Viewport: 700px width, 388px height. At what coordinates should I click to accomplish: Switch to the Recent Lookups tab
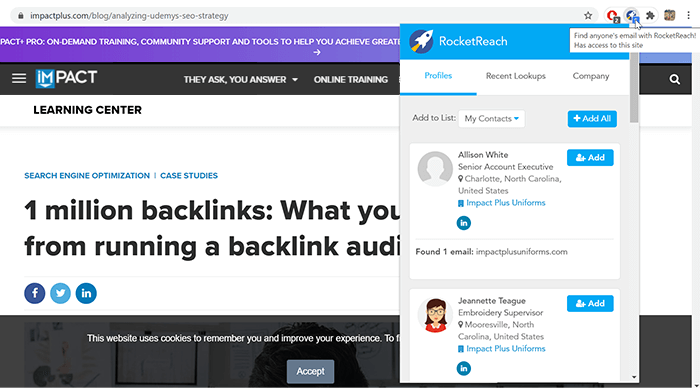[x=516, y=76]
